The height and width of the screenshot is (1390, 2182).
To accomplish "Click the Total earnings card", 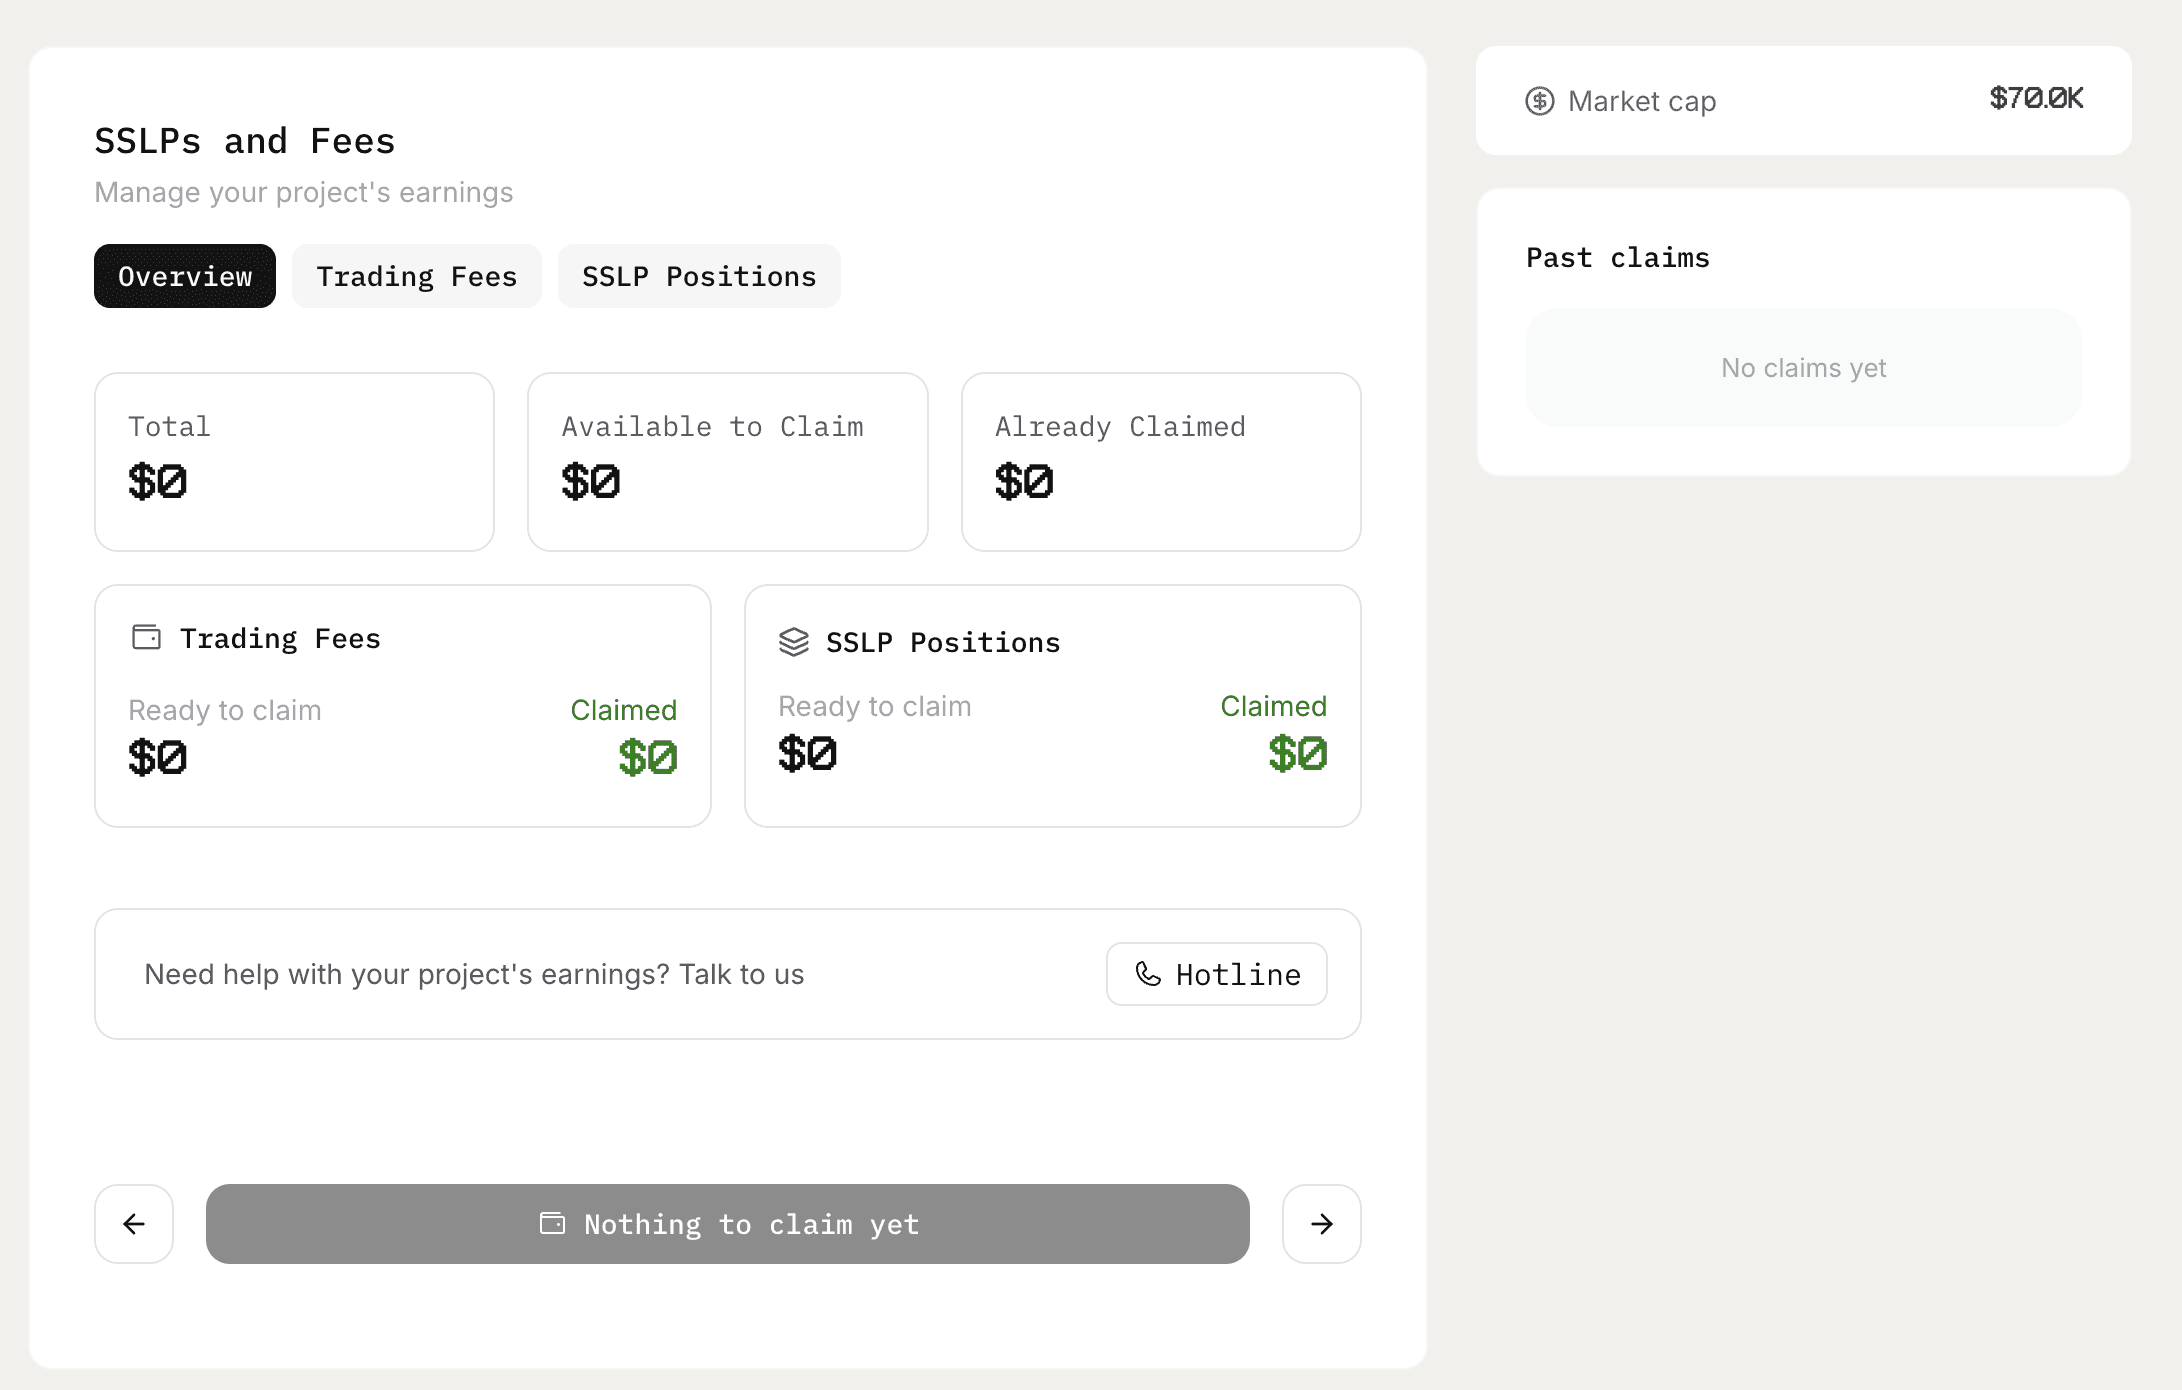I will click(294, 462).
